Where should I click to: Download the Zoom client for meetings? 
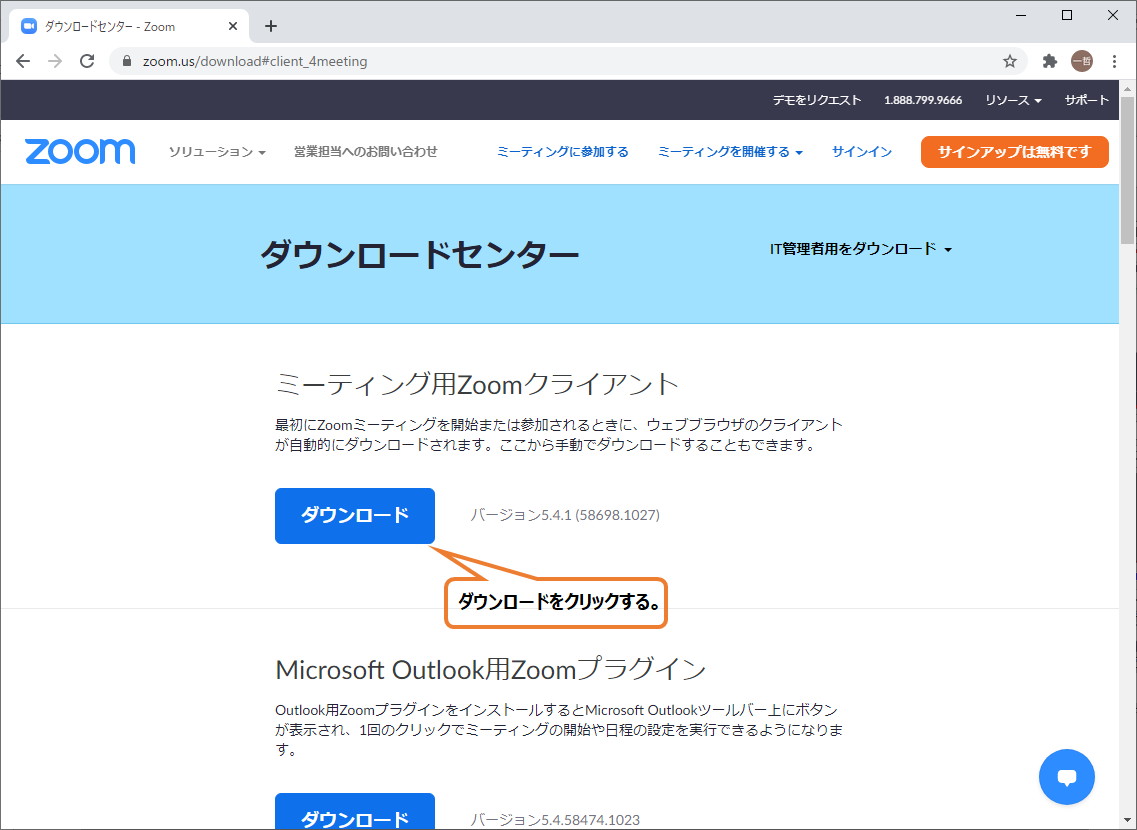(355, 516)
